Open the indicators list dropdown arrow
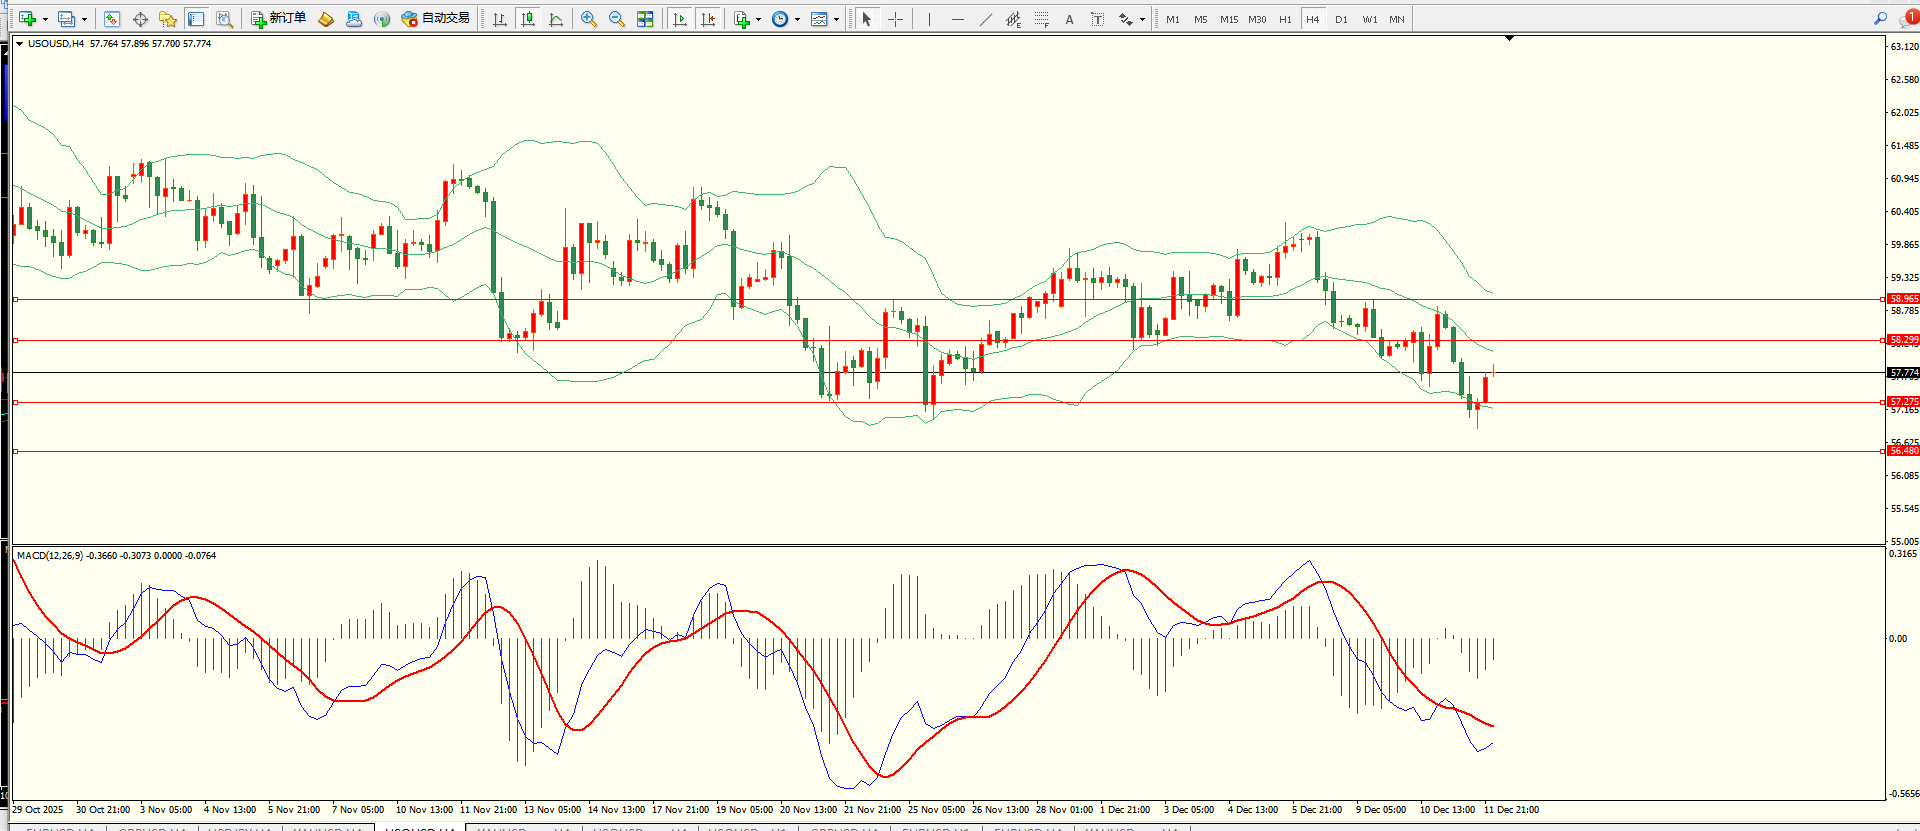1920x831 pixels. [x=758, y=19]
